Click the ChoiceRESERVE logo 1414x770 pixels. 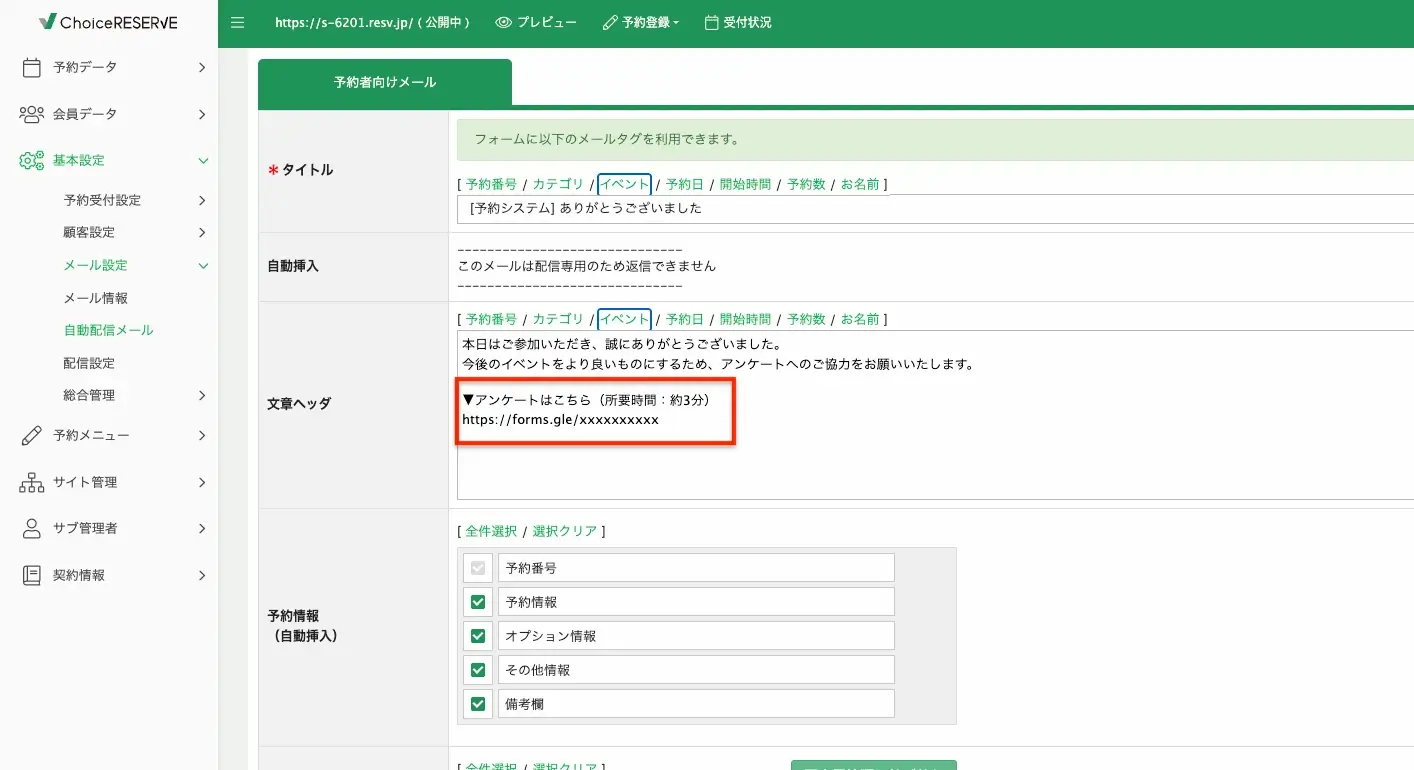point(108,21)
